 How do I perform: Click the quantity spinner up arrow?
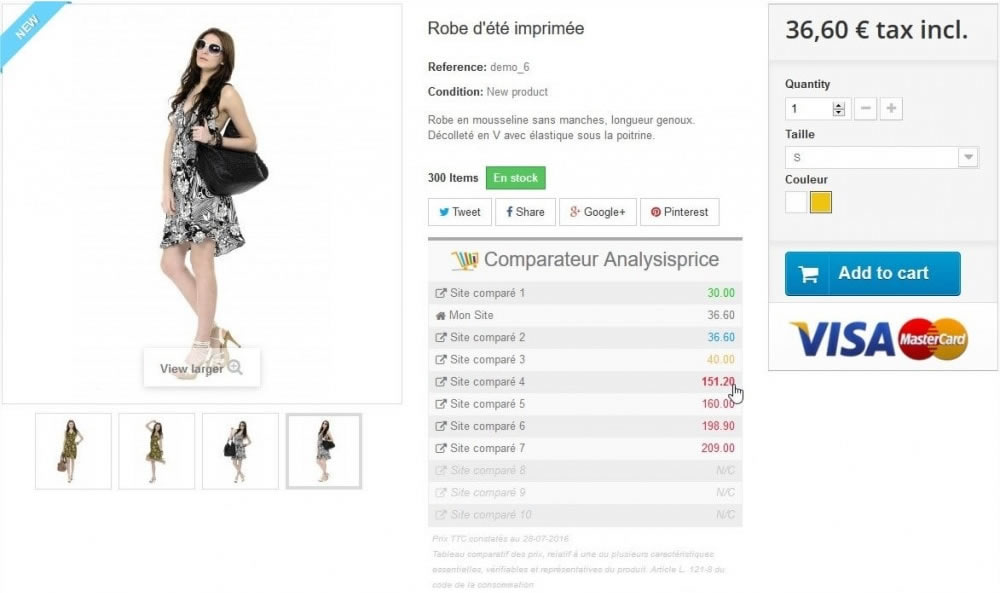pos(839,105)
